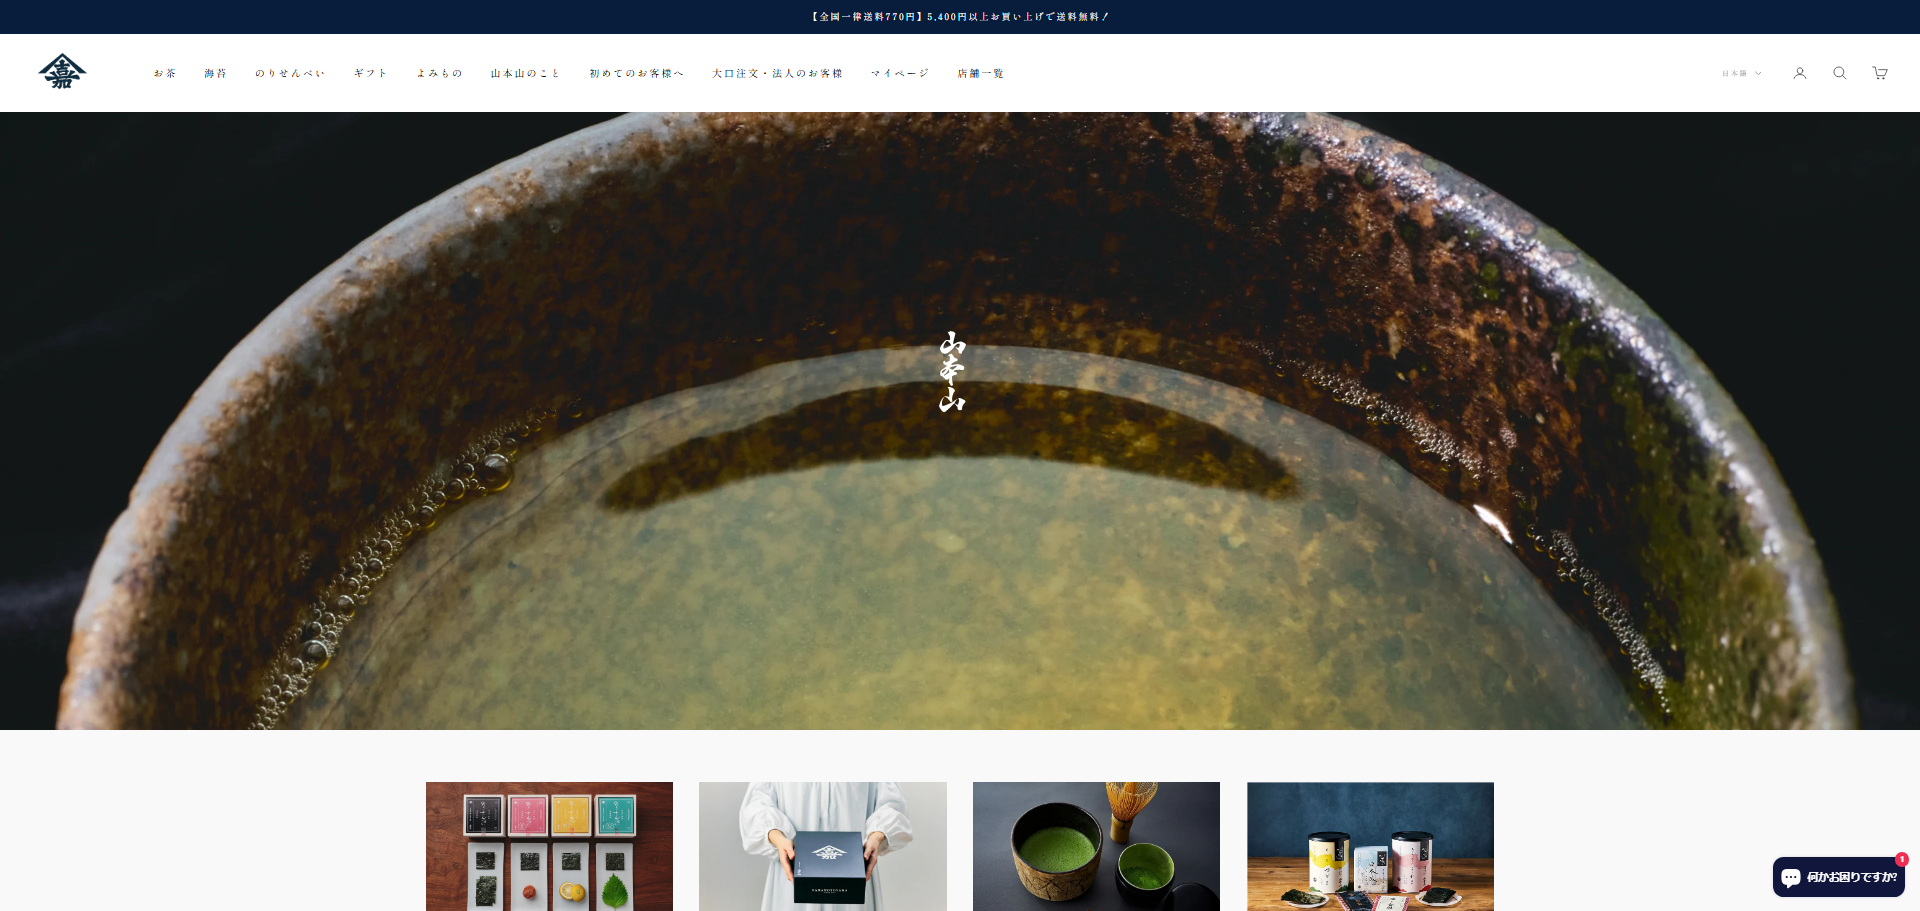Screen dimensions: 1920x911
Task: Open the 海苔 menu item
Action: pos(216,73)
